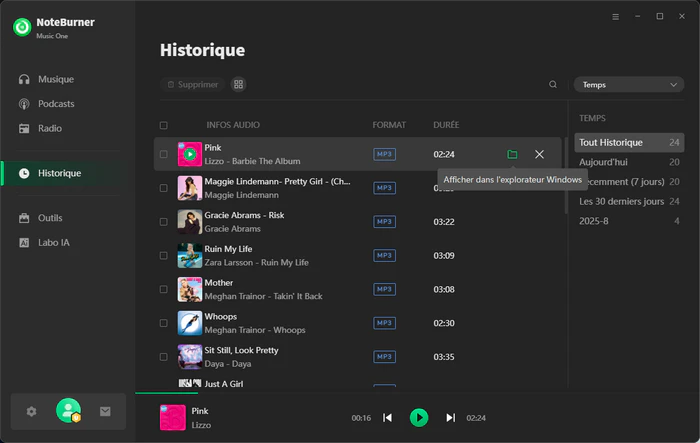
Task: Tick the select-all checkbox in the header
Action: tap(164, 125)
